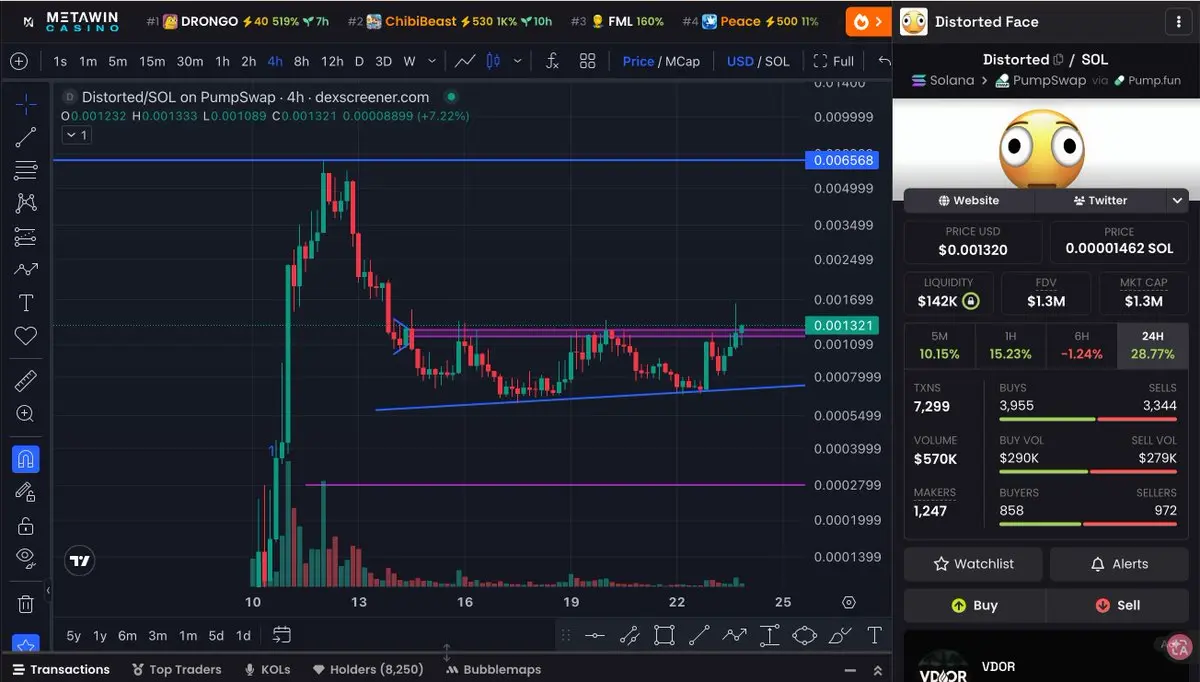Select the Text tool in left sidebar

(x=26, y=303)
